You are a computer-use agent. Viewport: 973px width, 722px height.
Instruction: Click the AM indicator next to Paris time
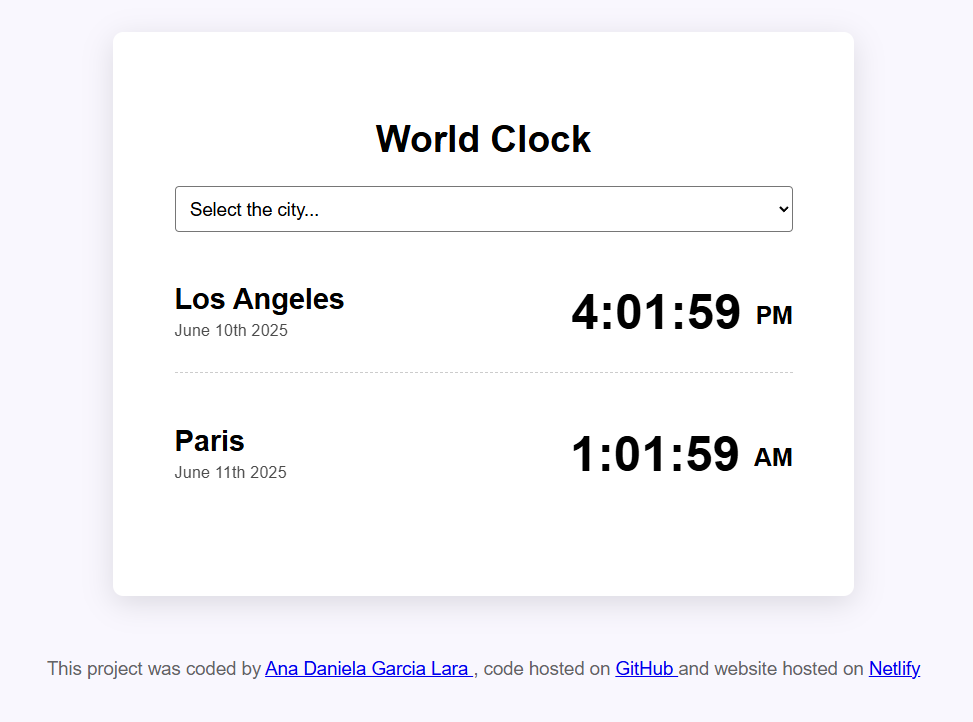[774, 457]
